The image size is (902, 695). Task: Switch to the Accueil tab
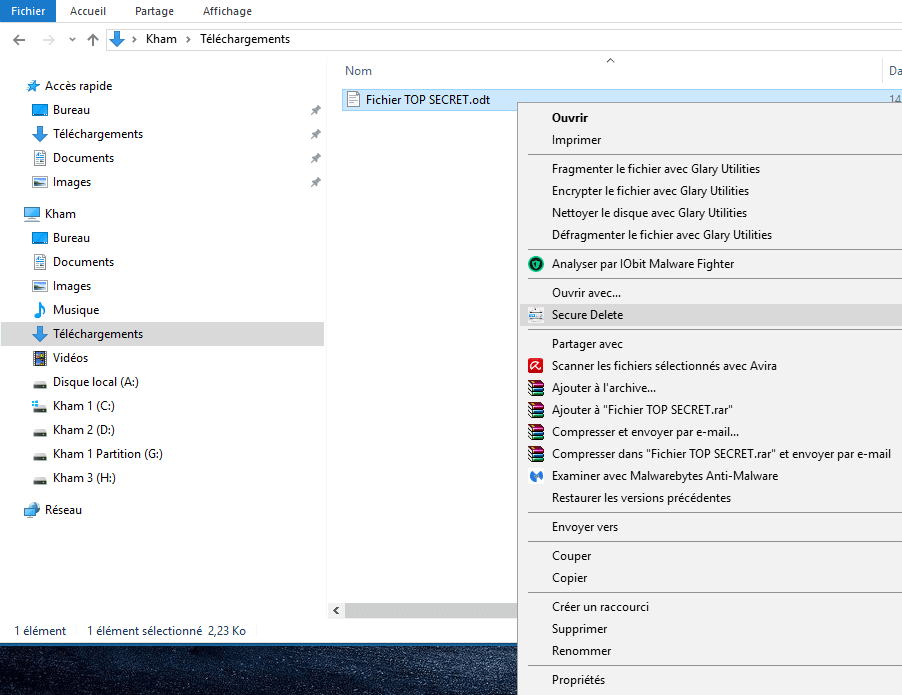pos(88,11)
